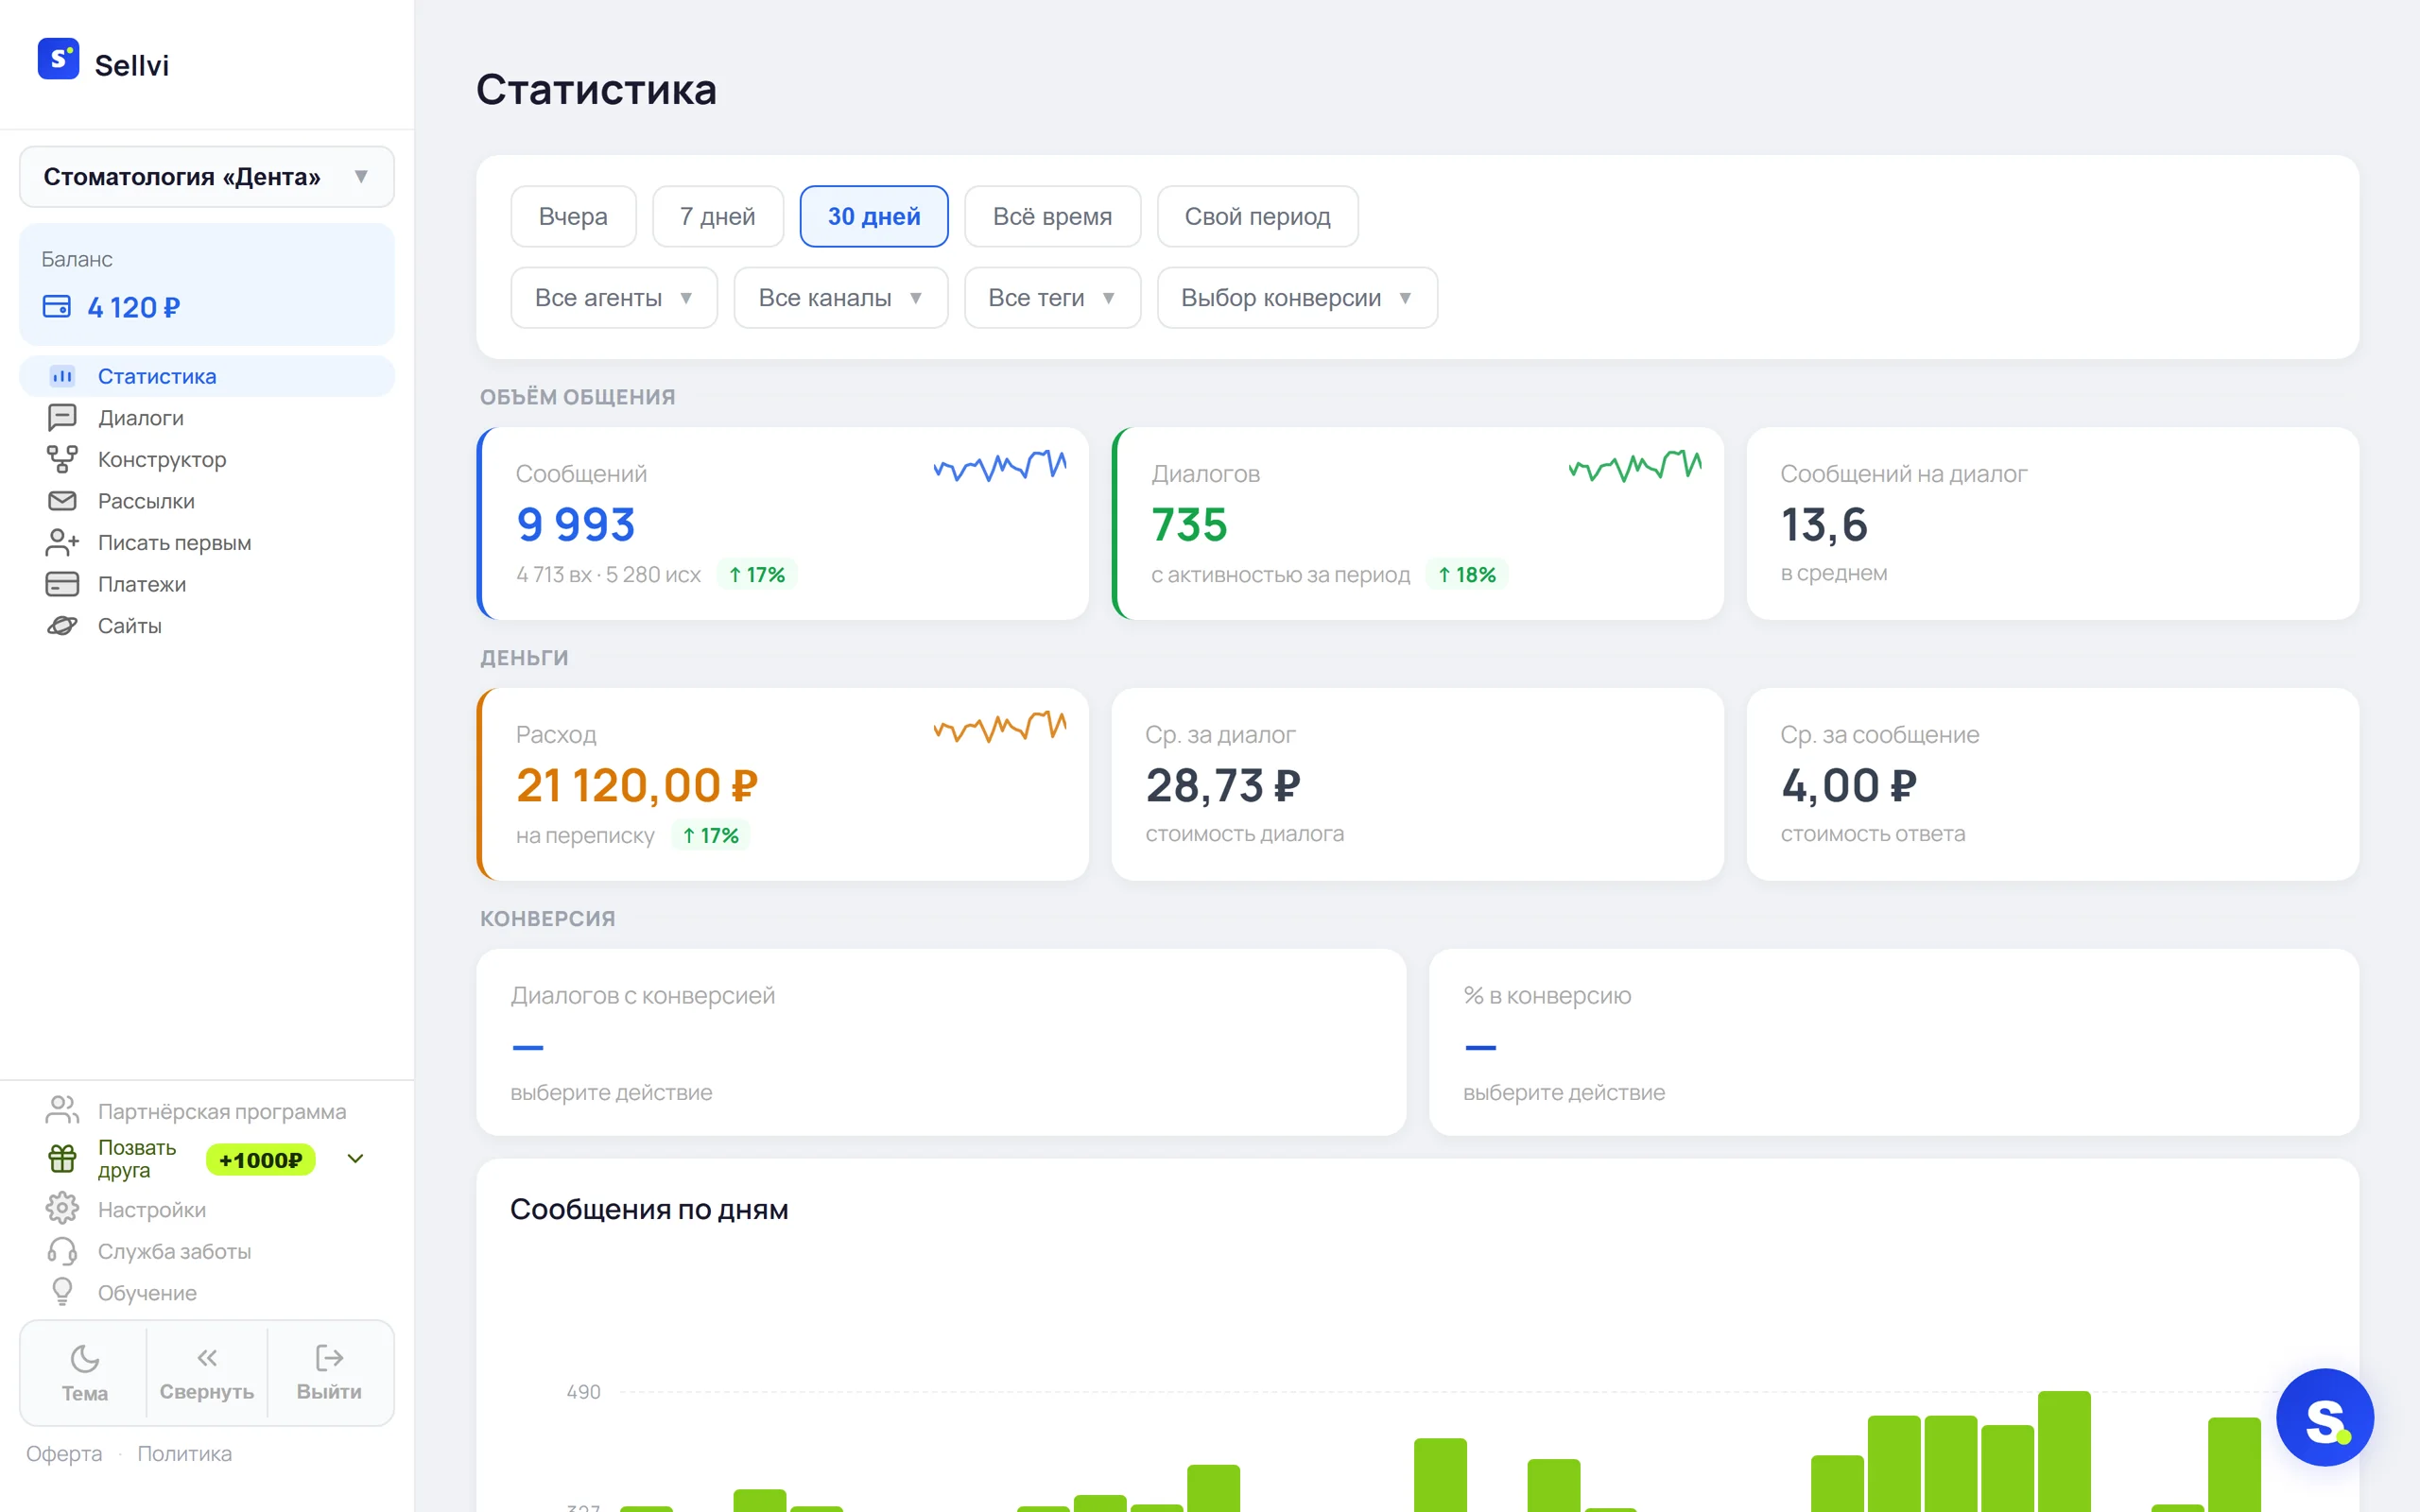Open the floating Sellvi chat bubble

[2324, 1416]
